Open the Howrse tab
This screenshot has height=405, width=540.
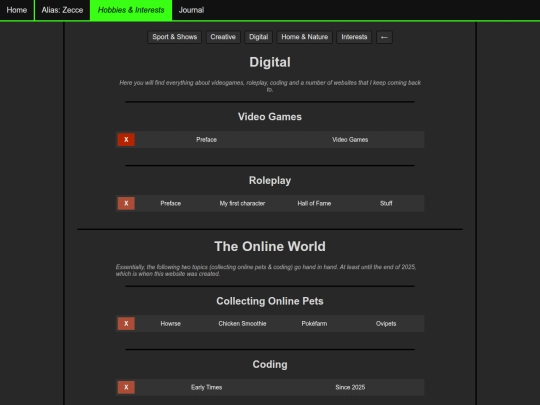click(x=170, y=323)
